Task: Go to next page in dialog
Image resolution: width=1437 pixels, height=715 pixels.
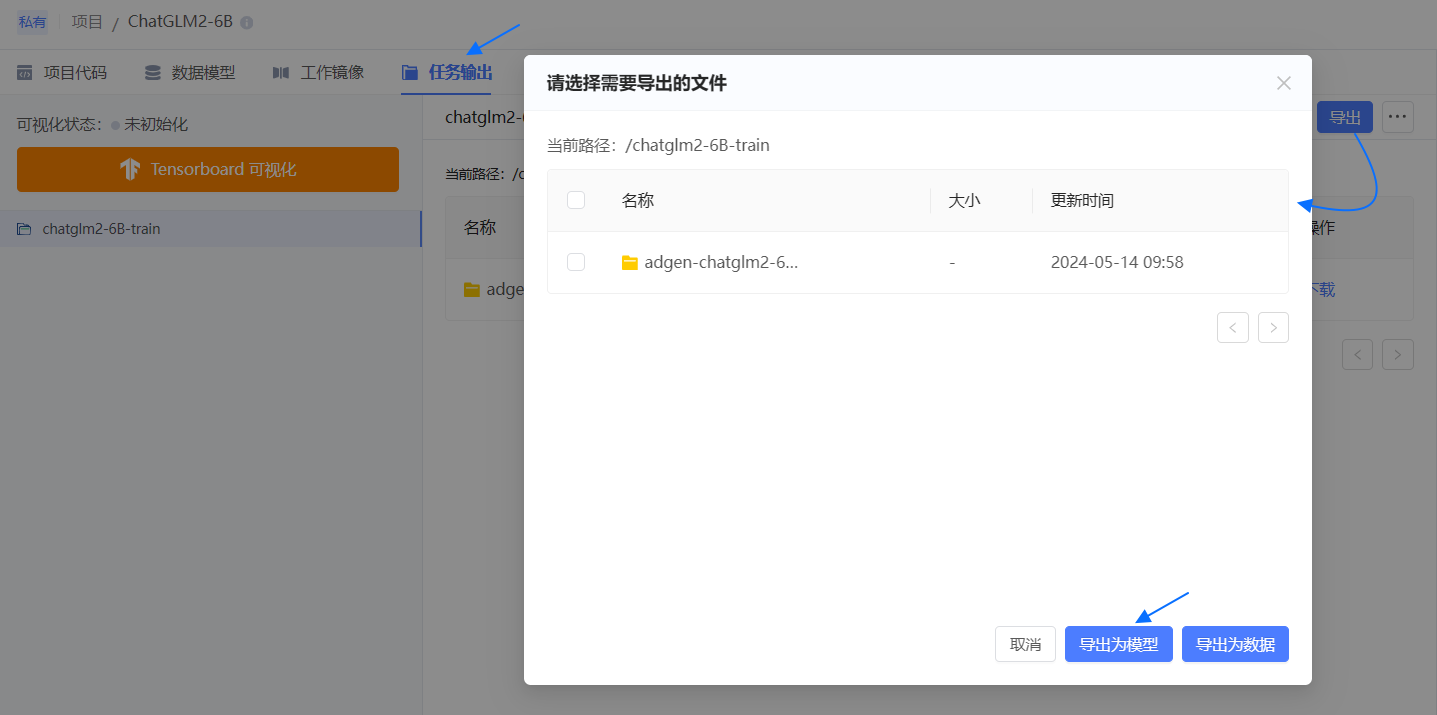Action: 1273,328
